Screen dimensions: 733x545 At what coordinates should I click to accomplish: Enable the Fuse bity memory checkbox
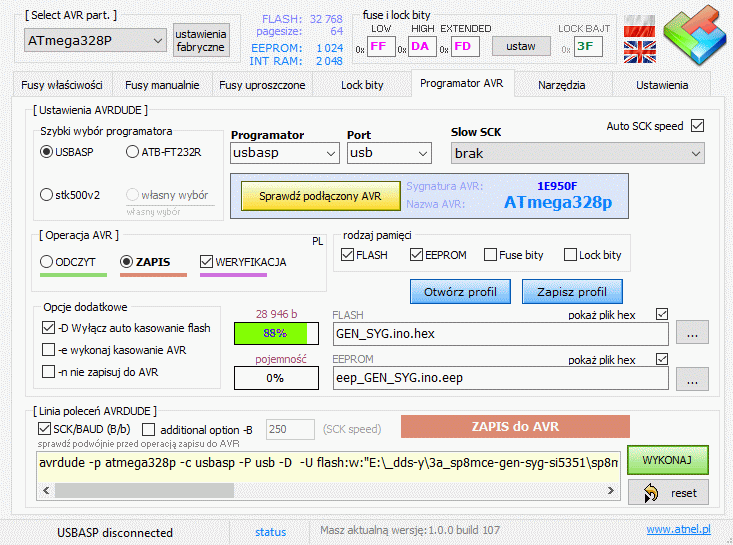pos(491,255)
